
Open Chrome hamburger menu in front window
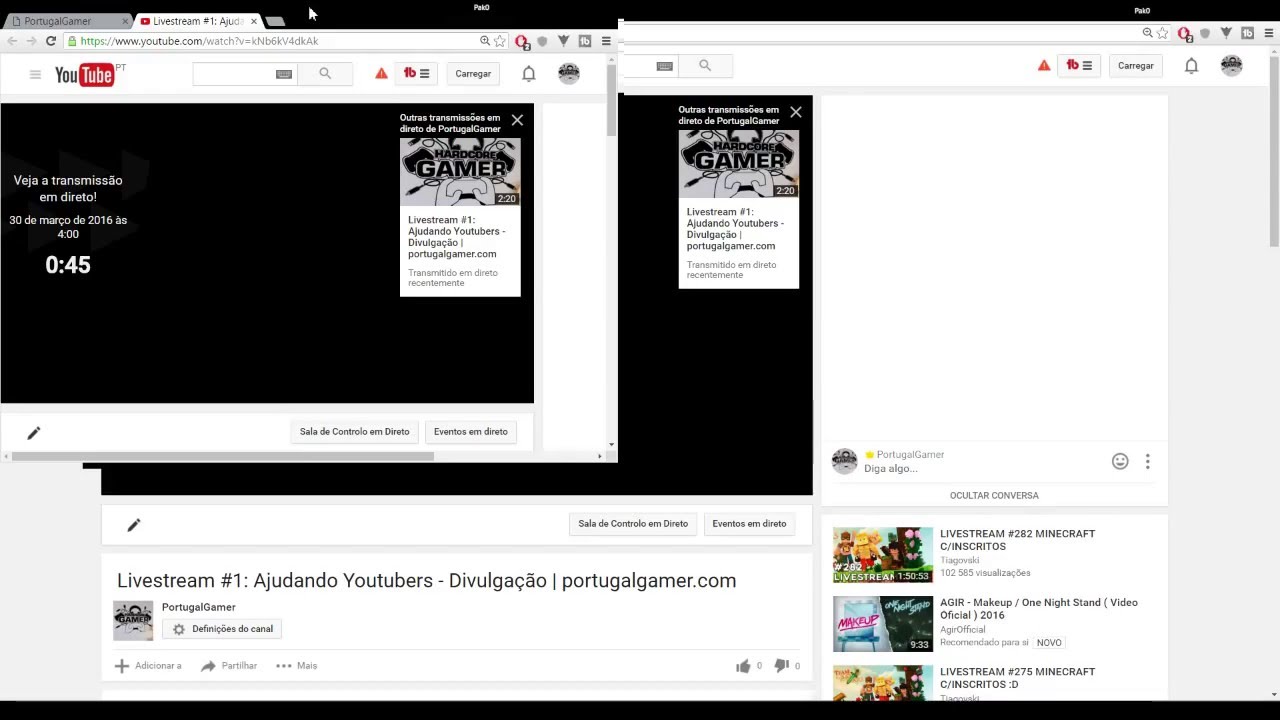[x=606, y=41]
